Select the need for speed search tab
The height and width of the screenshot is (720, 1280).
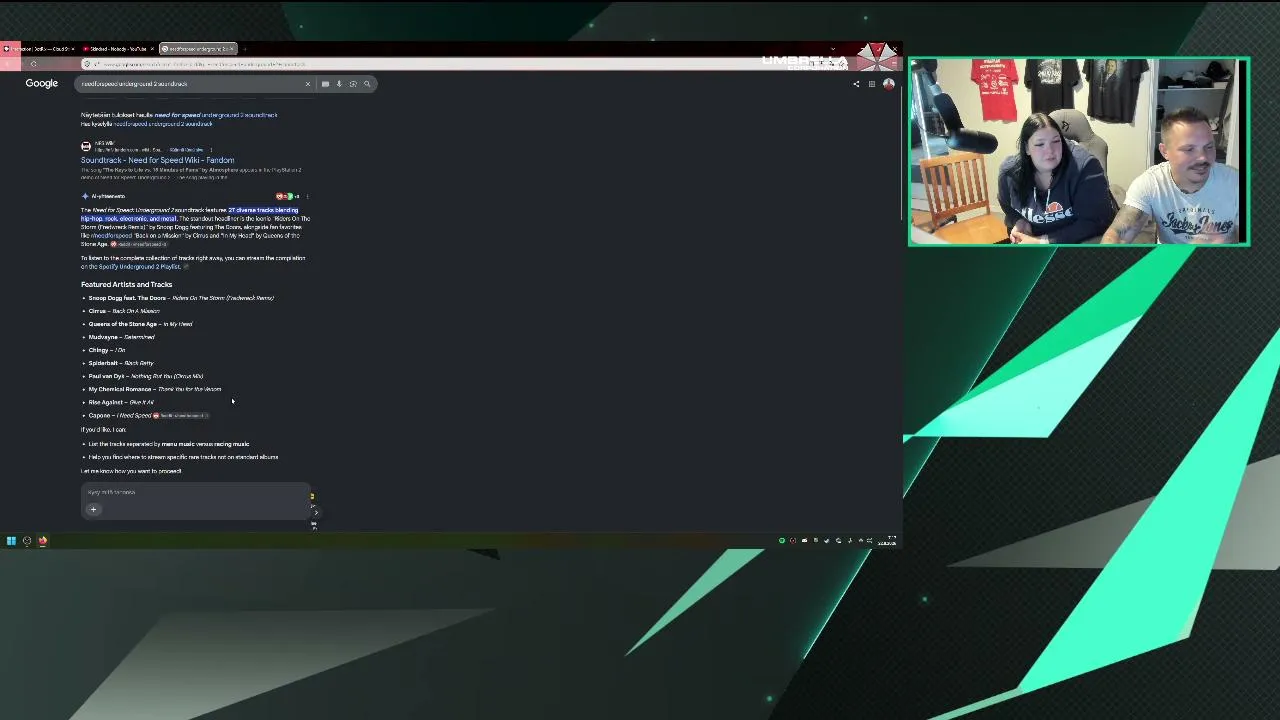196,49
